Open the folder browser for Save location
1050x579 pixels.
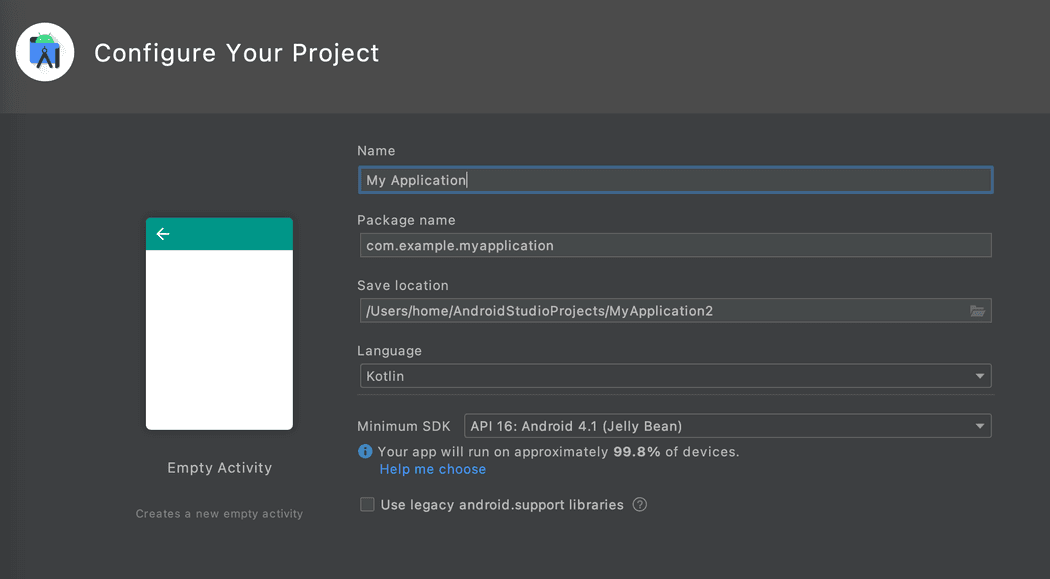[977, 310]
